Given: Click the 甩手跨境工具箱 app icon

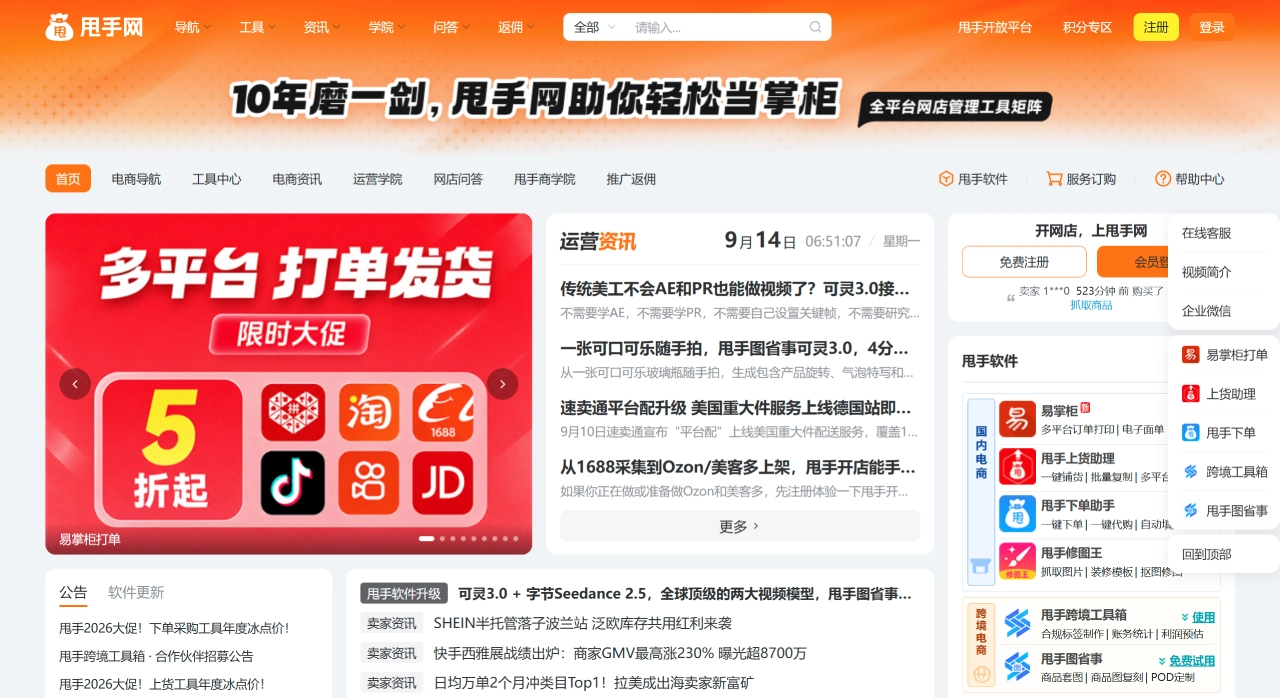Looking at the screenshot, I should point(1017,624).
